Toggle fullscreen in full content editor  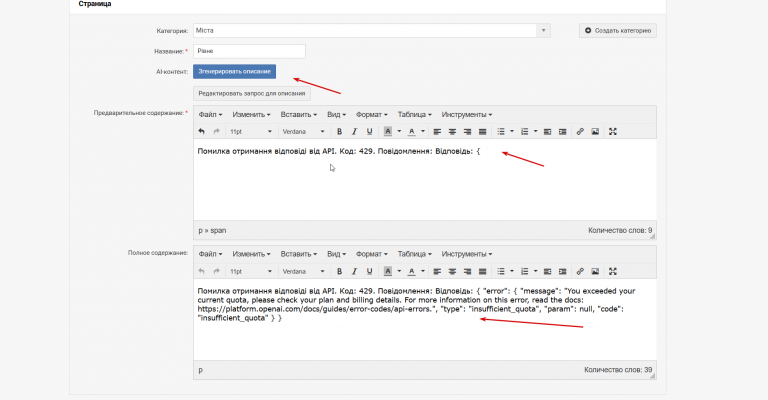tap(613, 271)
